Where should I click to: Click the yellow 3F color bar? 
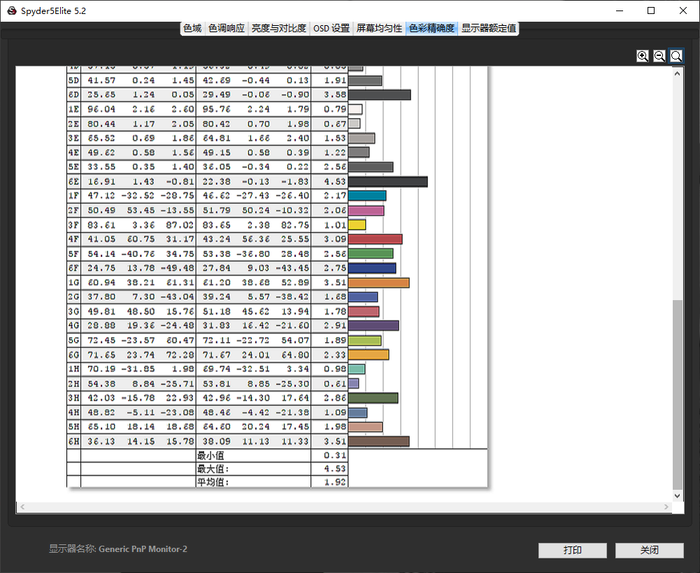point(357,225)
